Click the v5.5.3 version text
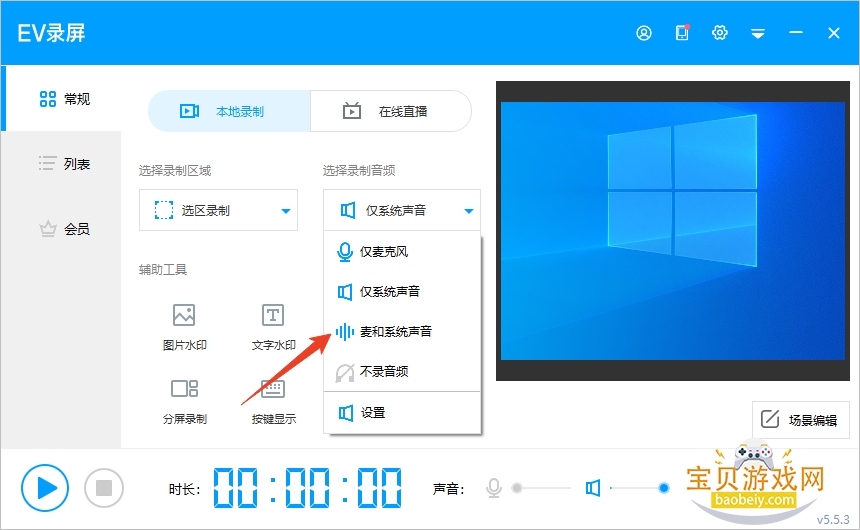The image size is (860, 530). click(x=833, y=520)
